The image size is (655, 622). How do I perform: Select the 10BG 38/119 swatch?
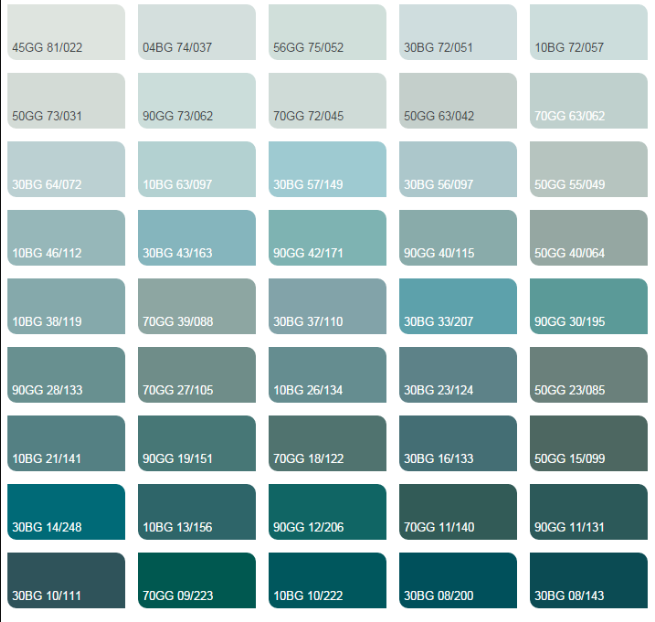click(x=66, y=306)
